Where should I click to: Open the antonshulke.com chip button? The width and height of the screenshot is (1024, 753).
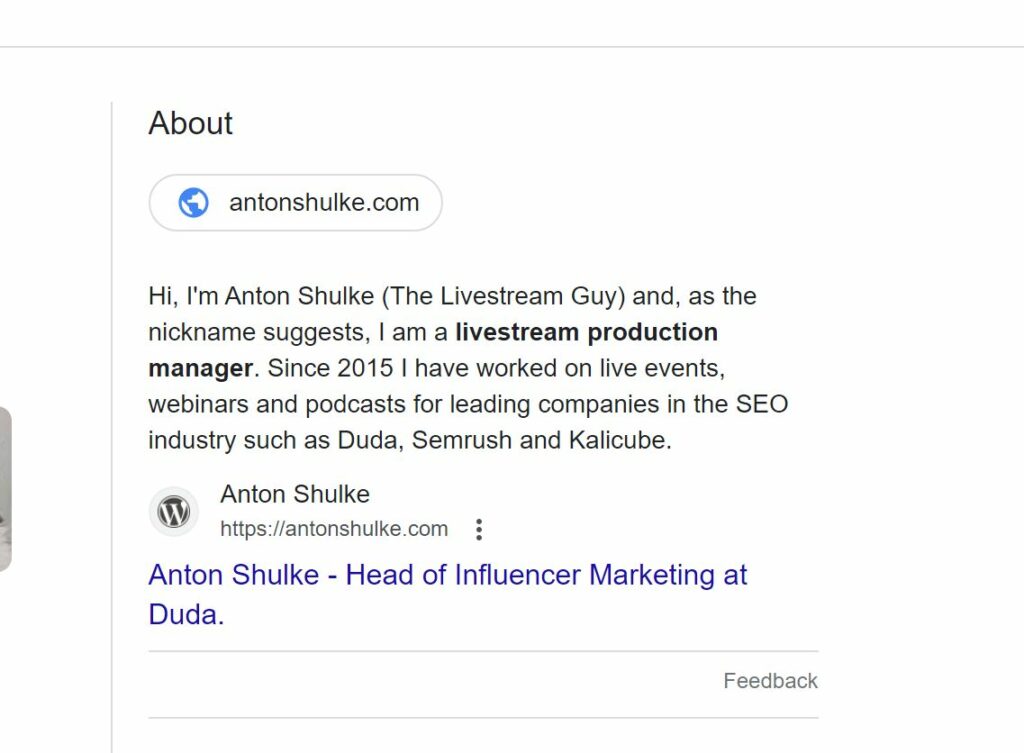coord(295,202)
